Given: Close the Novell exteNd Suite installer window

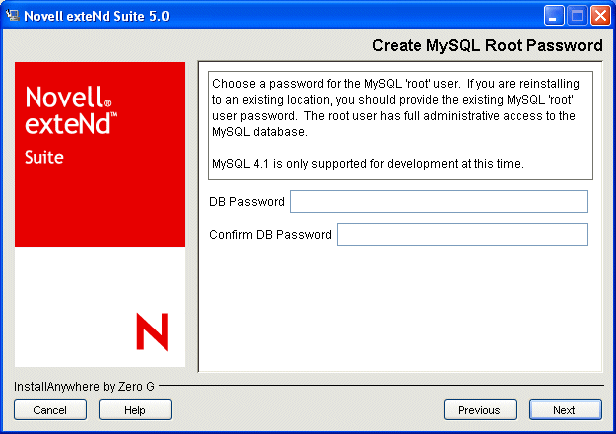Looking at the screenshot, I should [x=600, y=16].
